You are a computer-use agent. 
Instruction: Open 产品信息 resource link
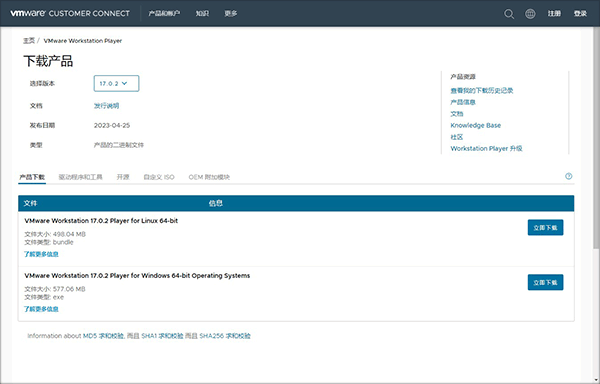(x=463, y=102)
